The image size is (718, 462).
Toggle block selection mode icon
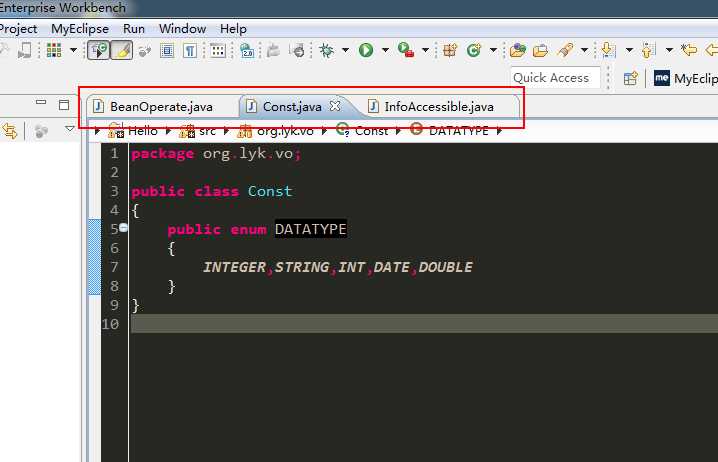coord(167,50)
